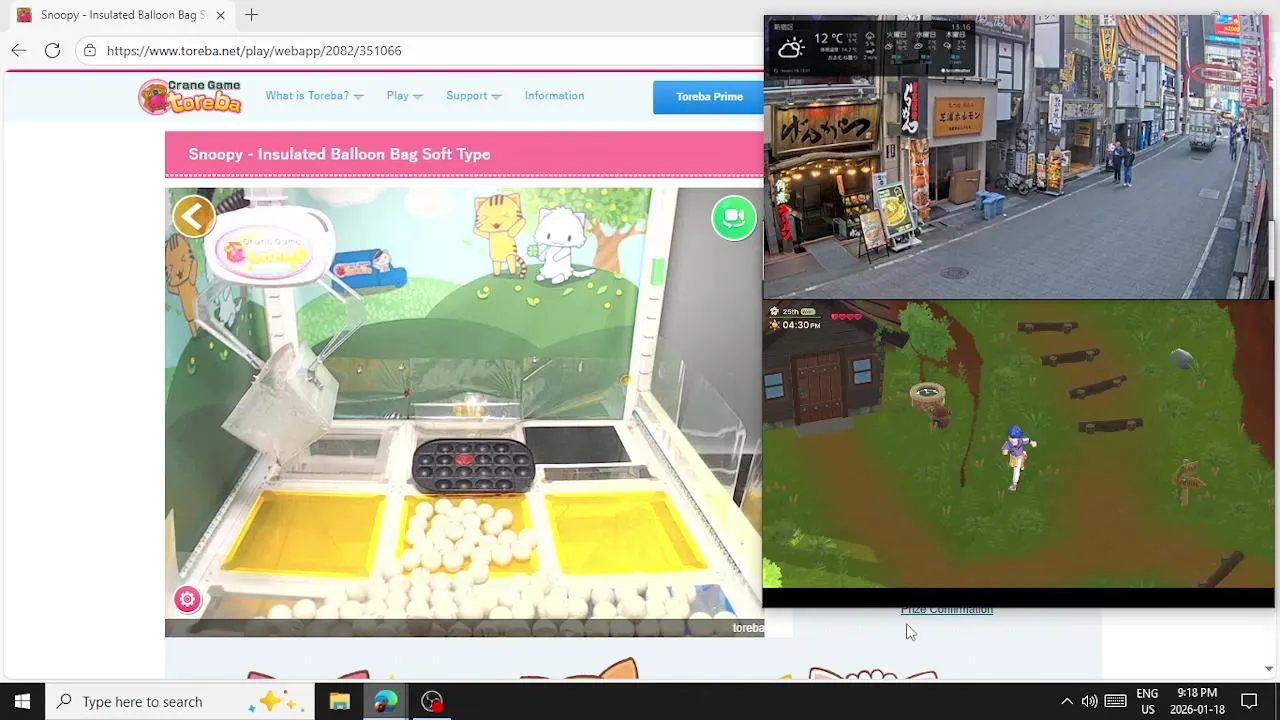Expand the What is Toreba? menu
This screenshot has width=1280, height=720.
pyautogui.click(x=314, y=96)
